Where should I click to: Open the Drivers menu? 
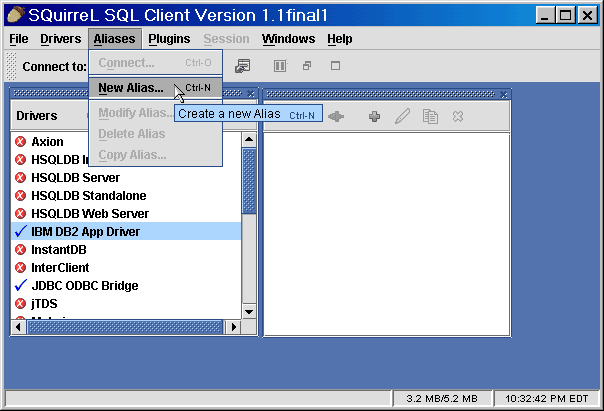[x=60, y=39]
